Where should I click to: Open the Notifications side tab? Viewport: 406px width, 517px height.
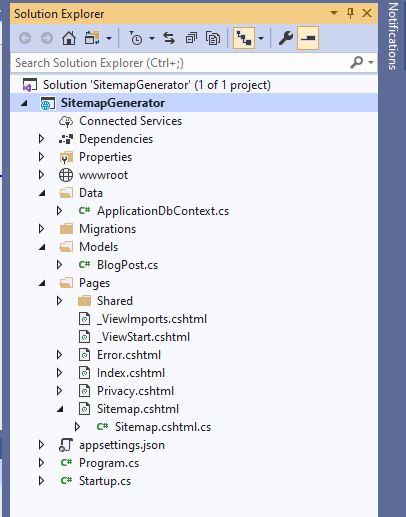coord(393,36)
